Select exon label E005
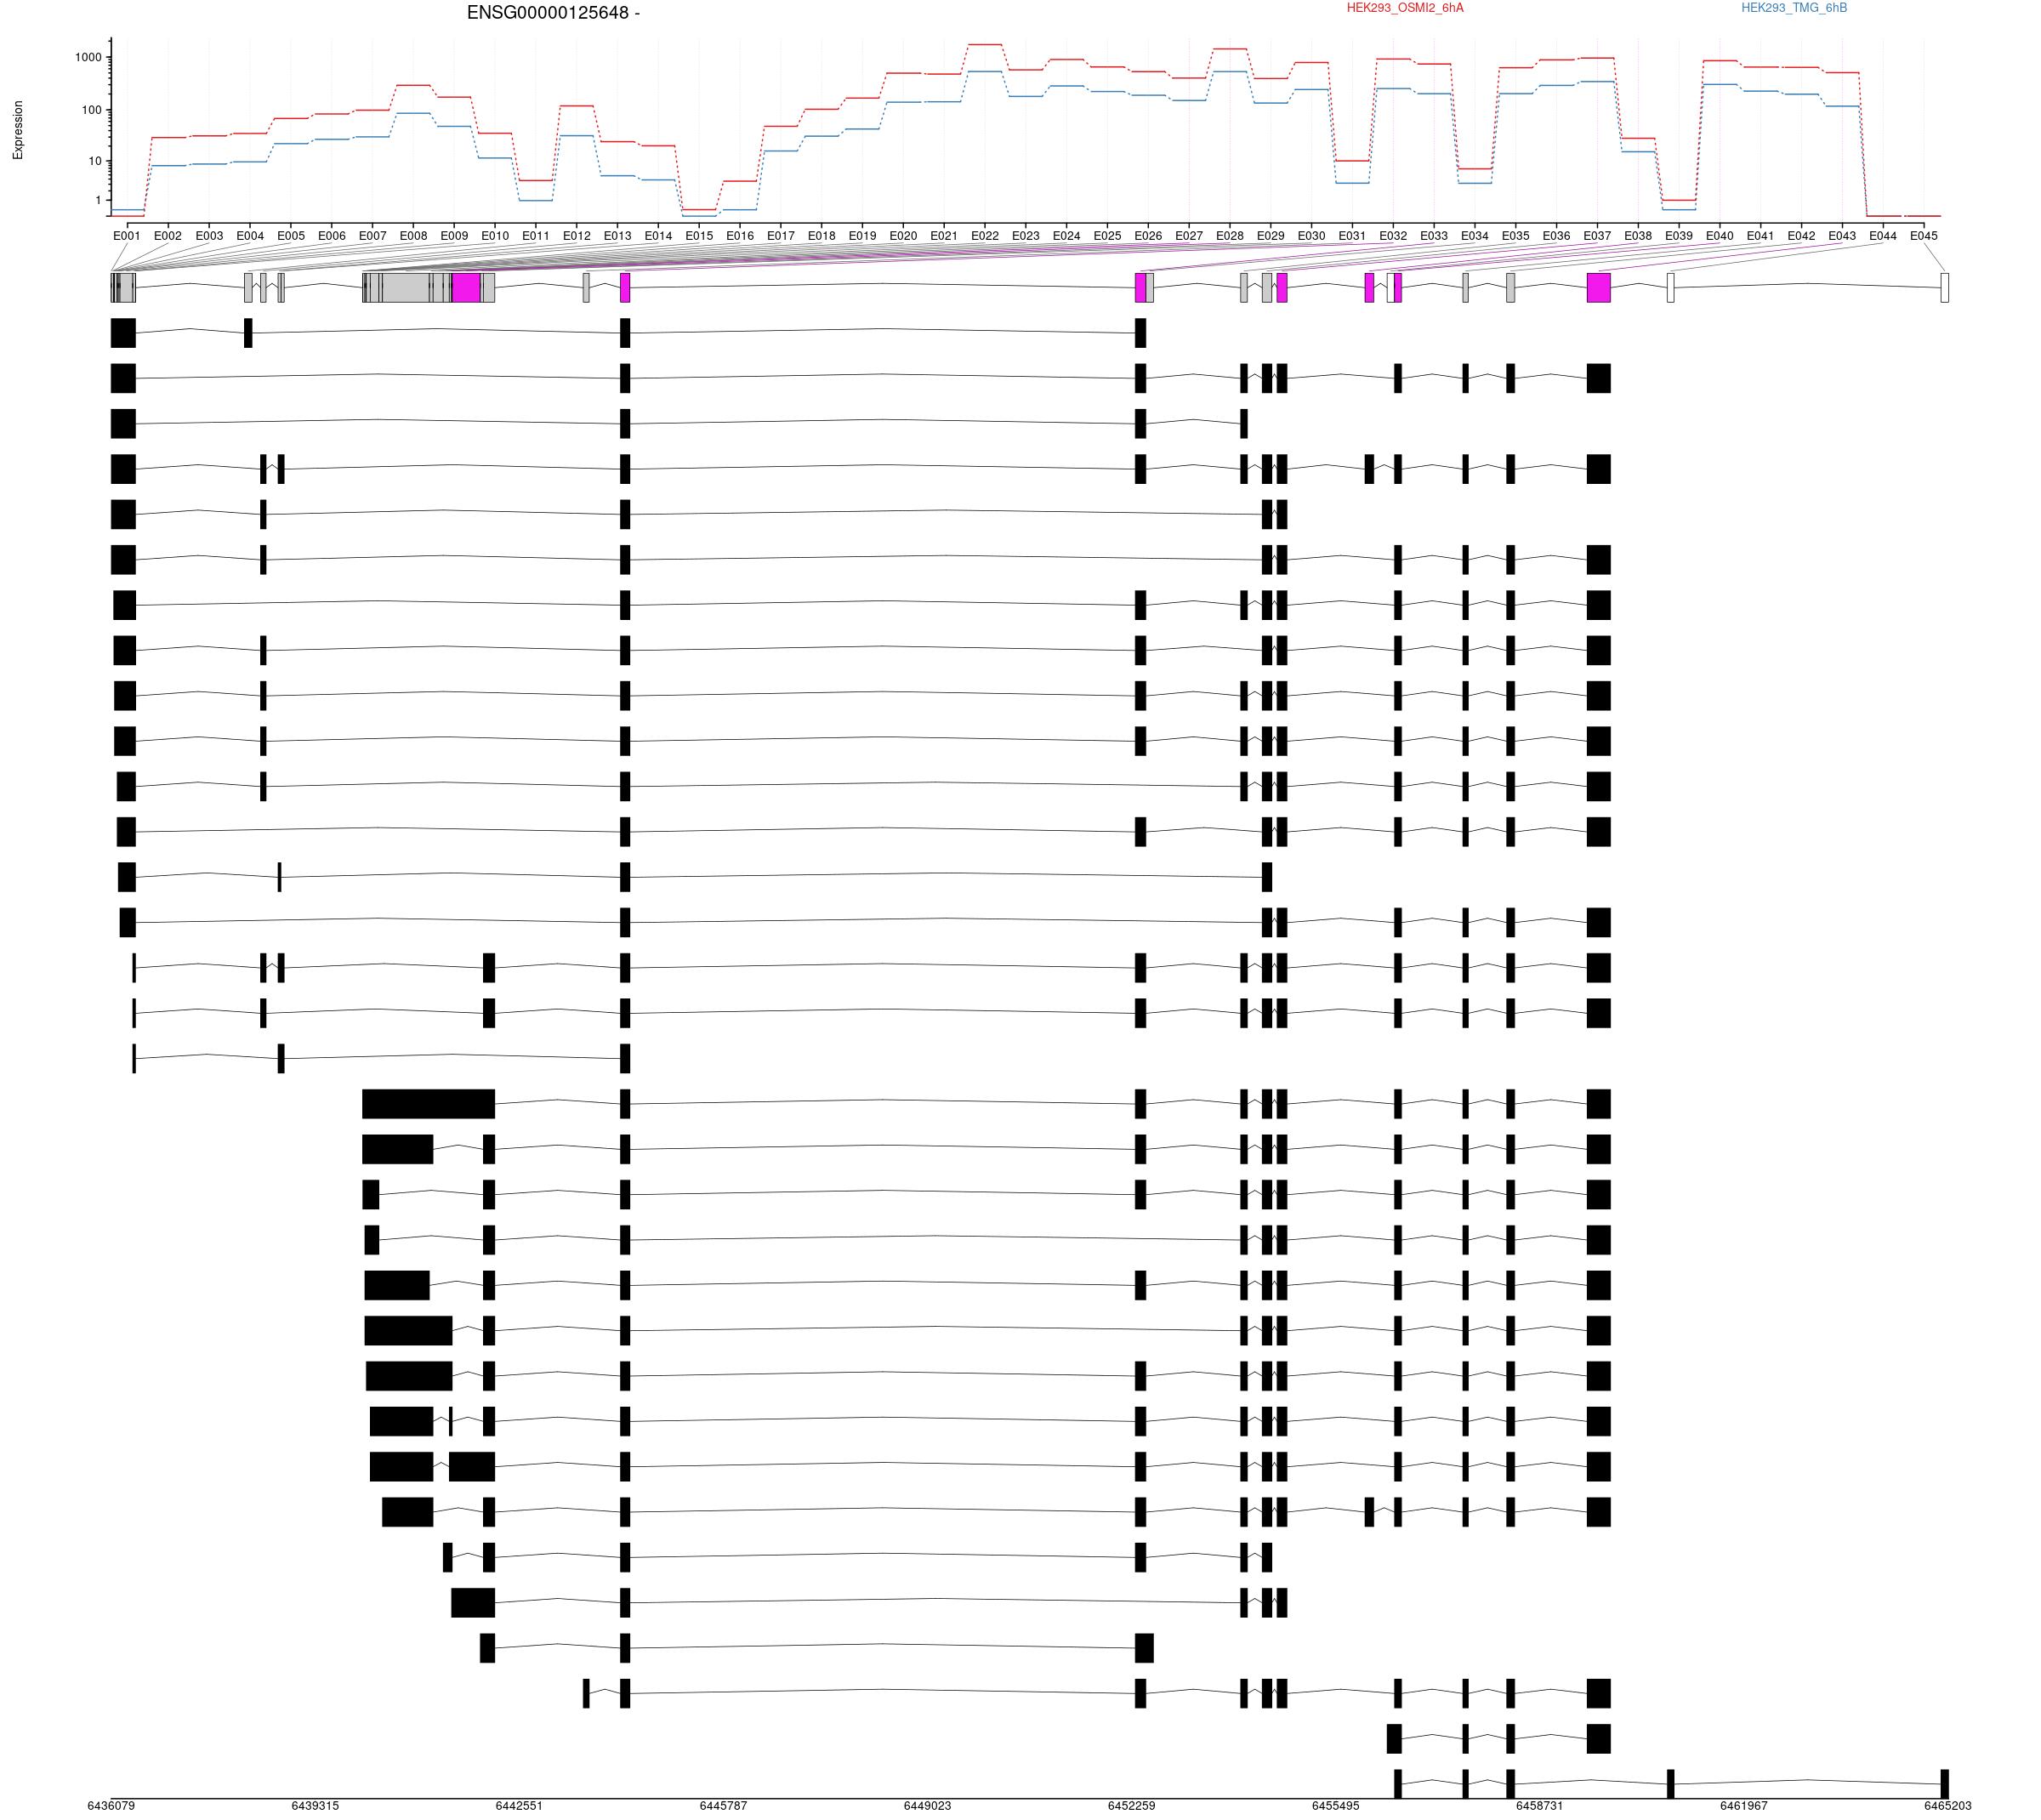Viewport: 2041px width, 1820px height. point(291,236)
